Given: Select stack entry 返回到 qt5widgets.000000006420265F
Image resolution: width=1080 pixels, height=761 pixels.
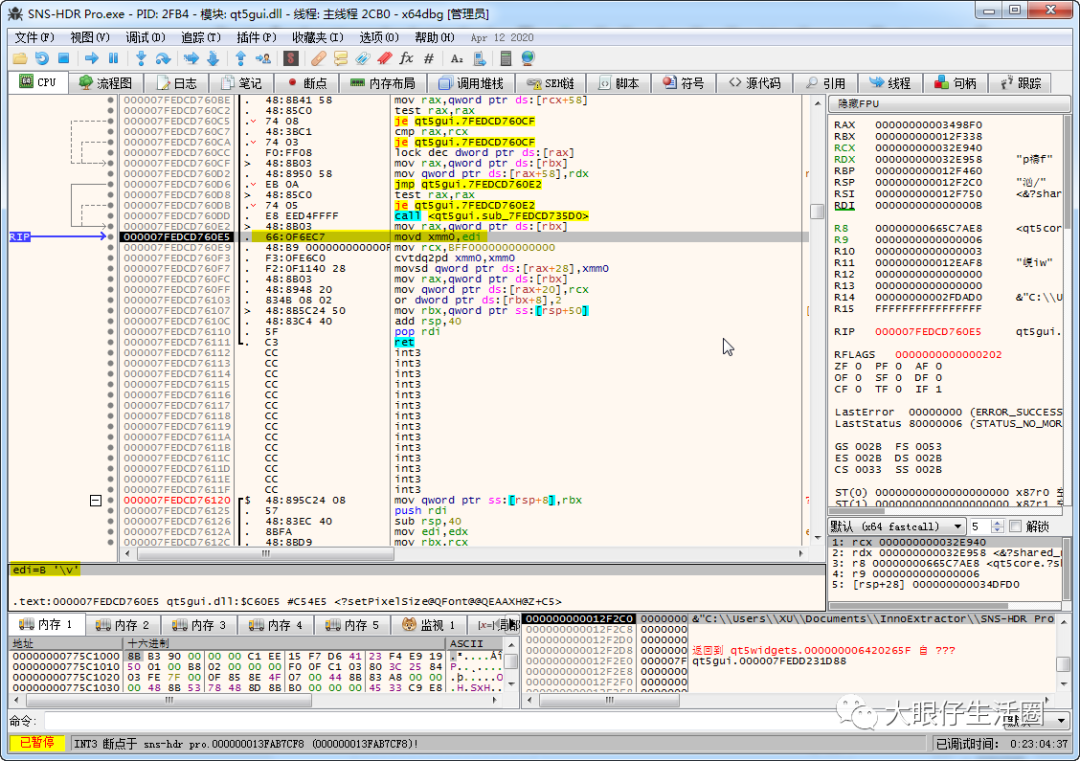Looking at the screenshot, I should tap(824, 650).
